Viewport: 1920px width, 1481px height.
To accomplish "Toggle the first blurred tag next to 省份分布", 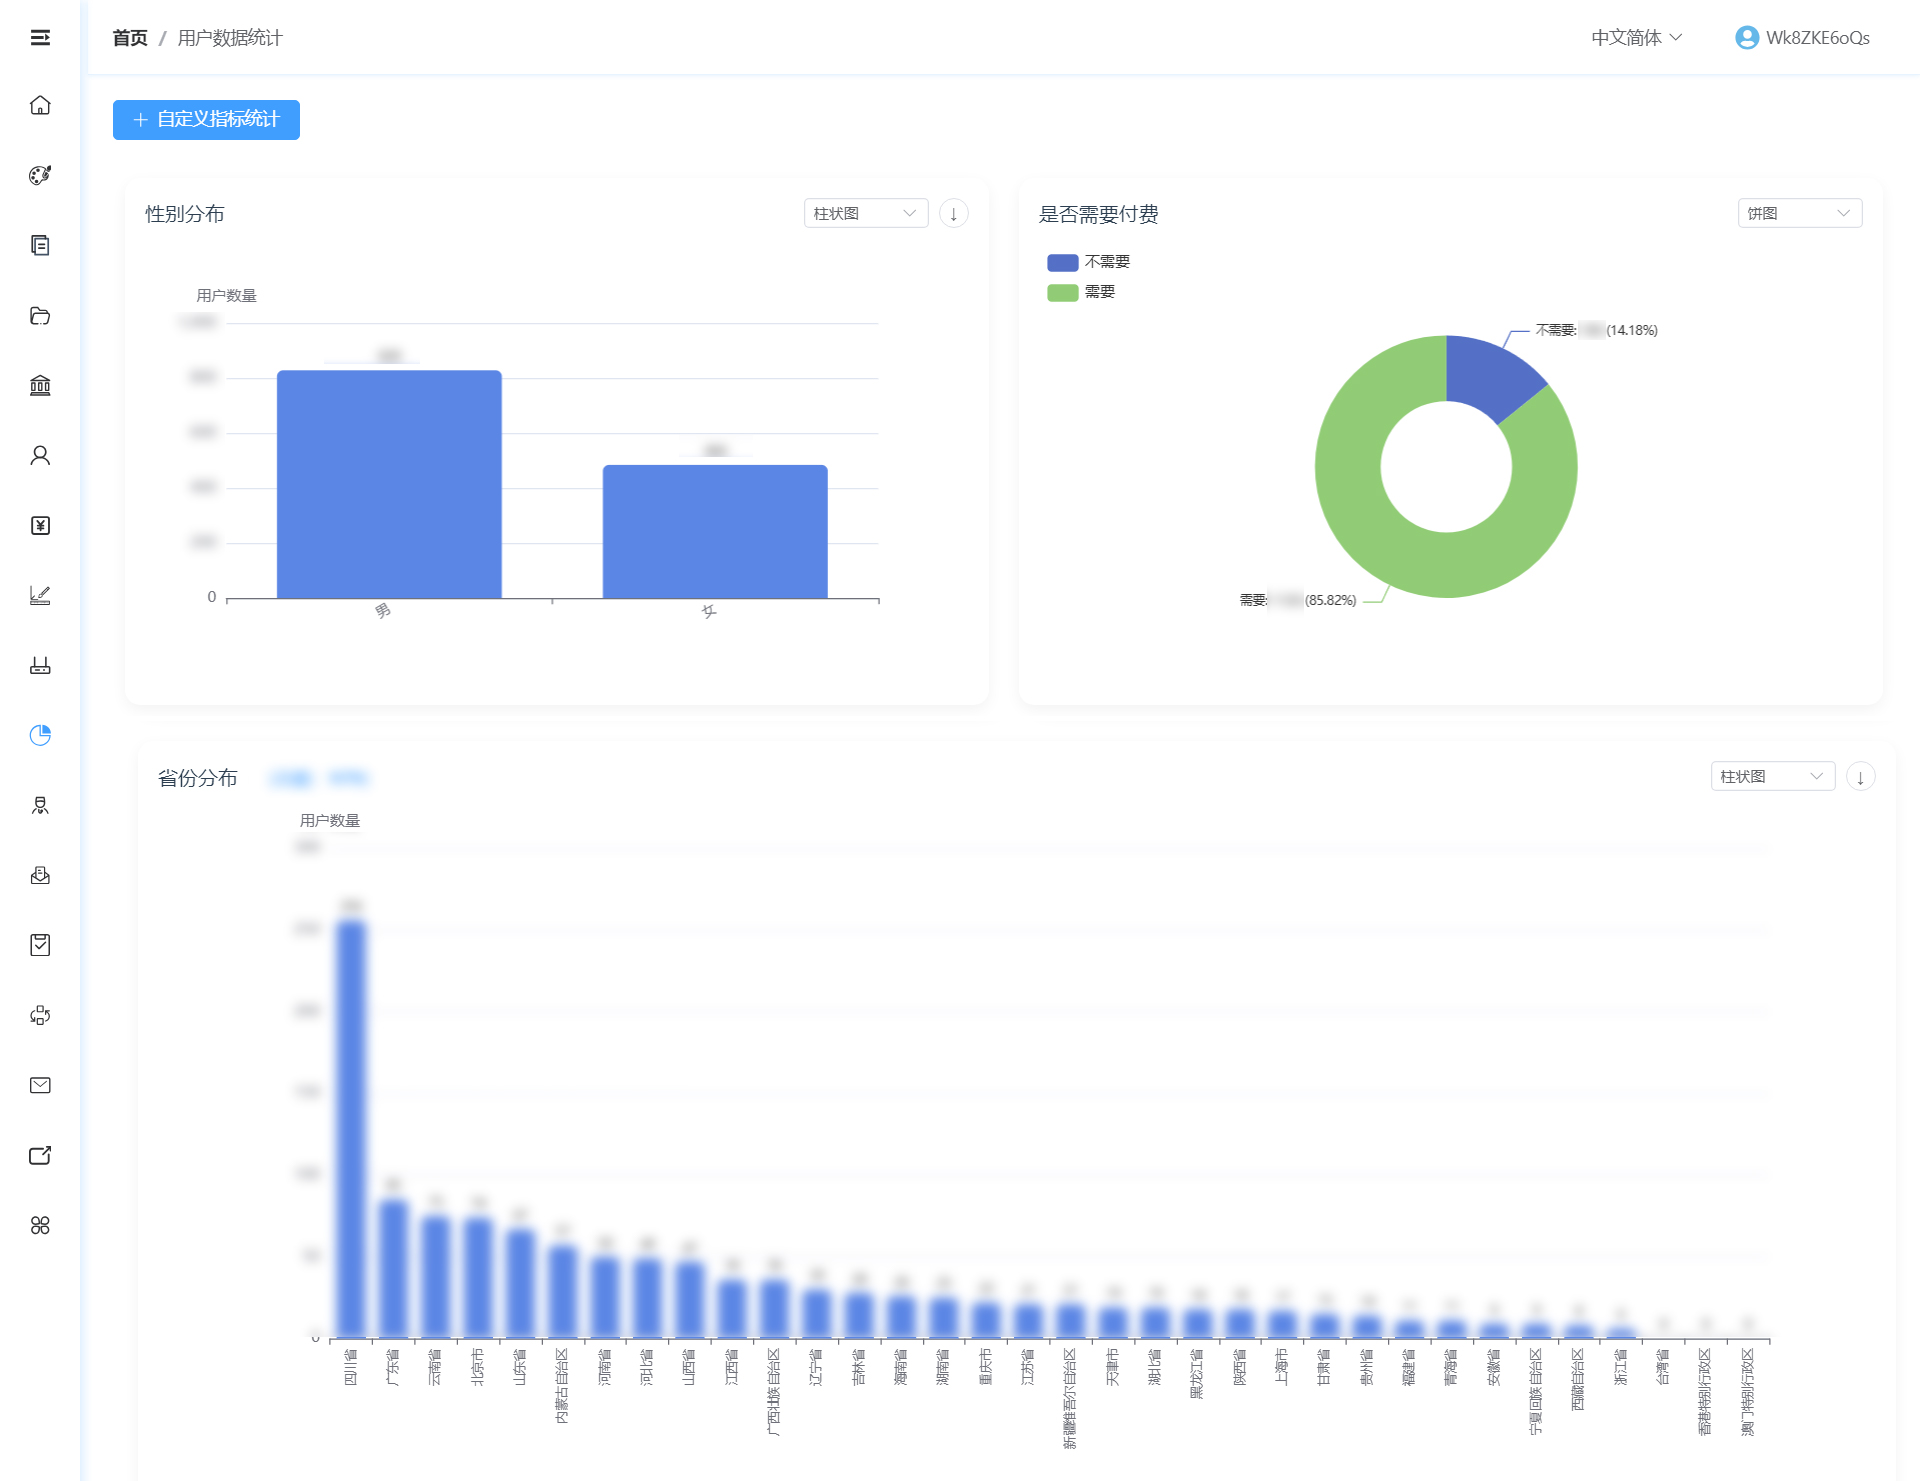I will pos(292,778).
